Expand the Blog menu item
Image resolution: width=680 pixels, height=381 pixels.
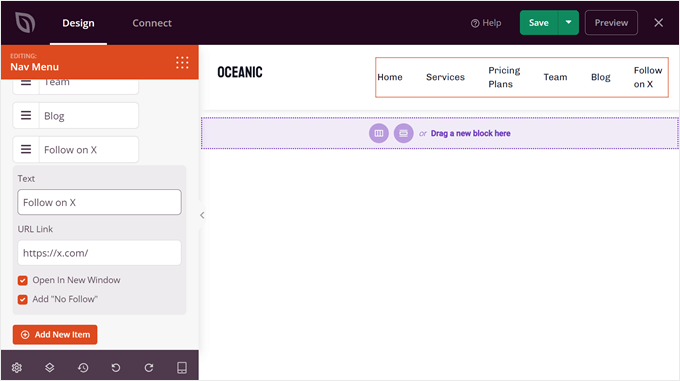88,115
